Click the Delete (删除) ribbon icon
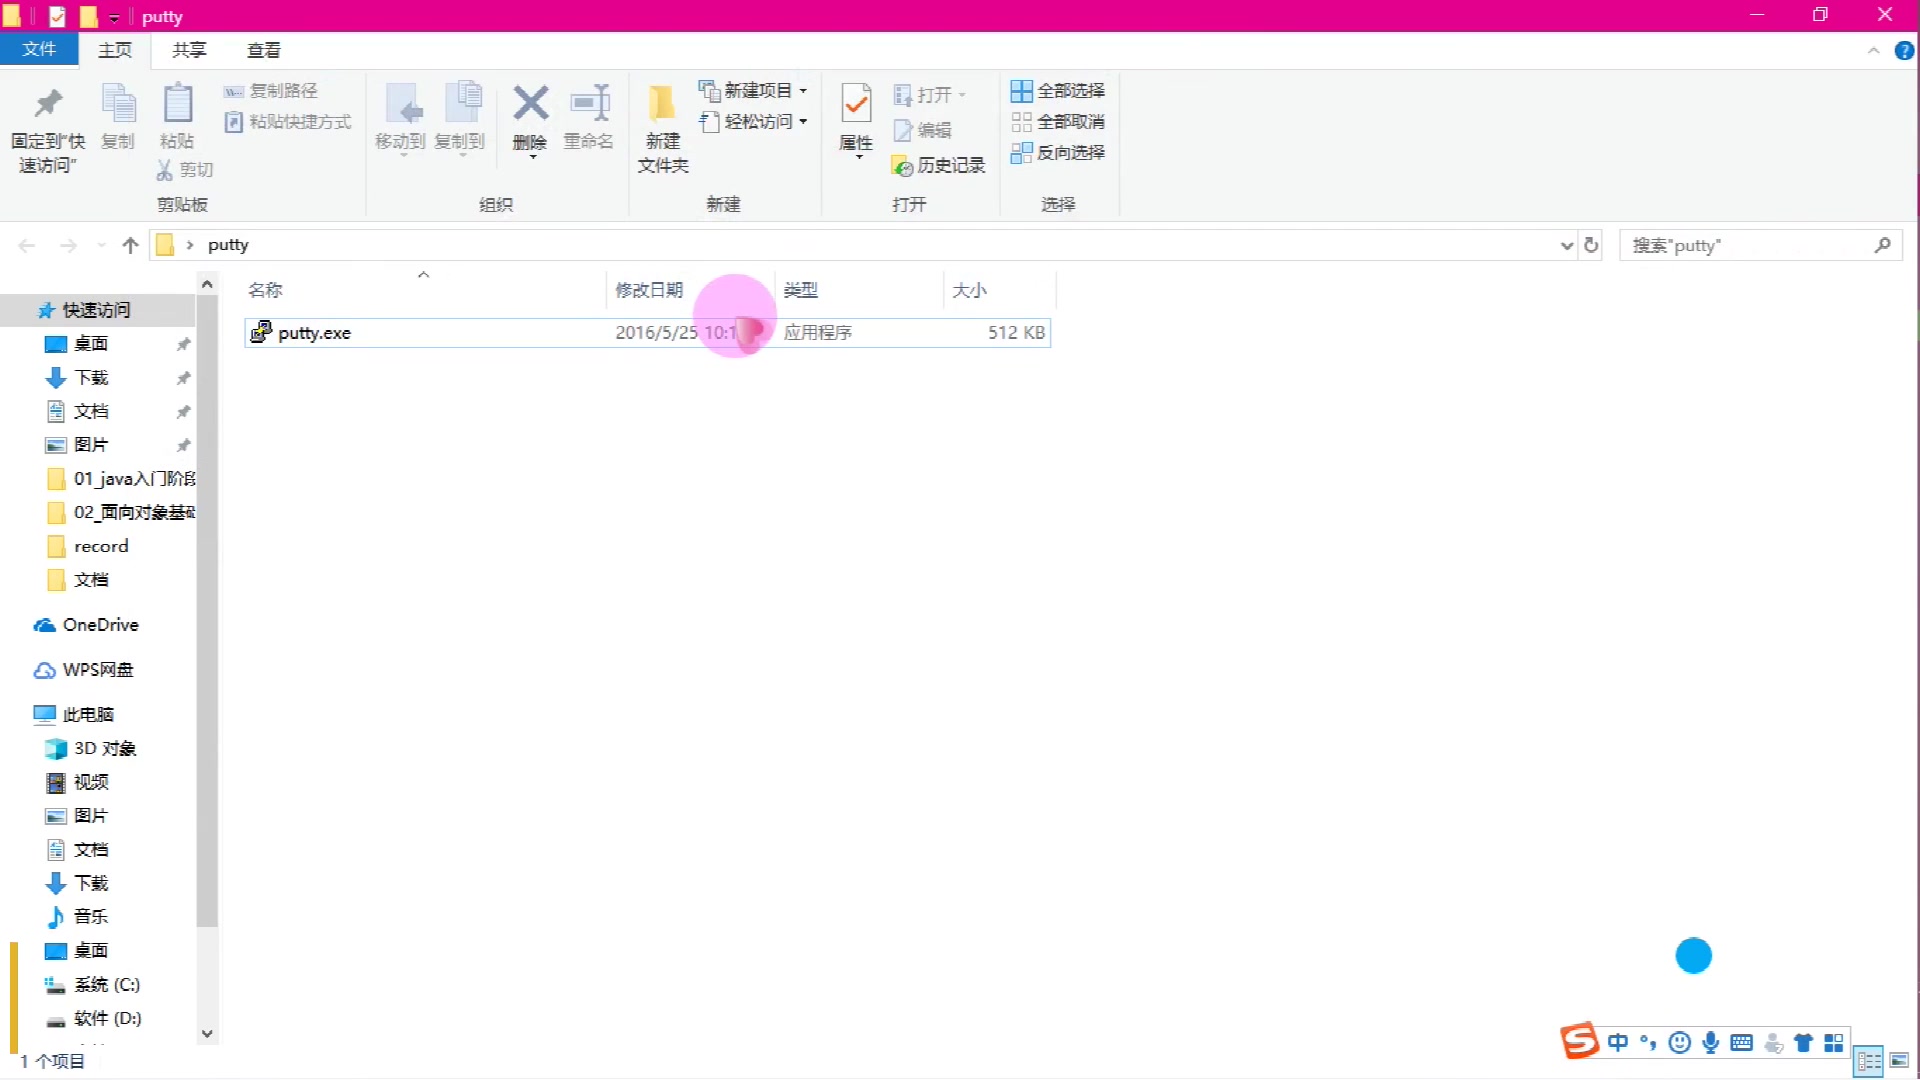 point(530,105)
